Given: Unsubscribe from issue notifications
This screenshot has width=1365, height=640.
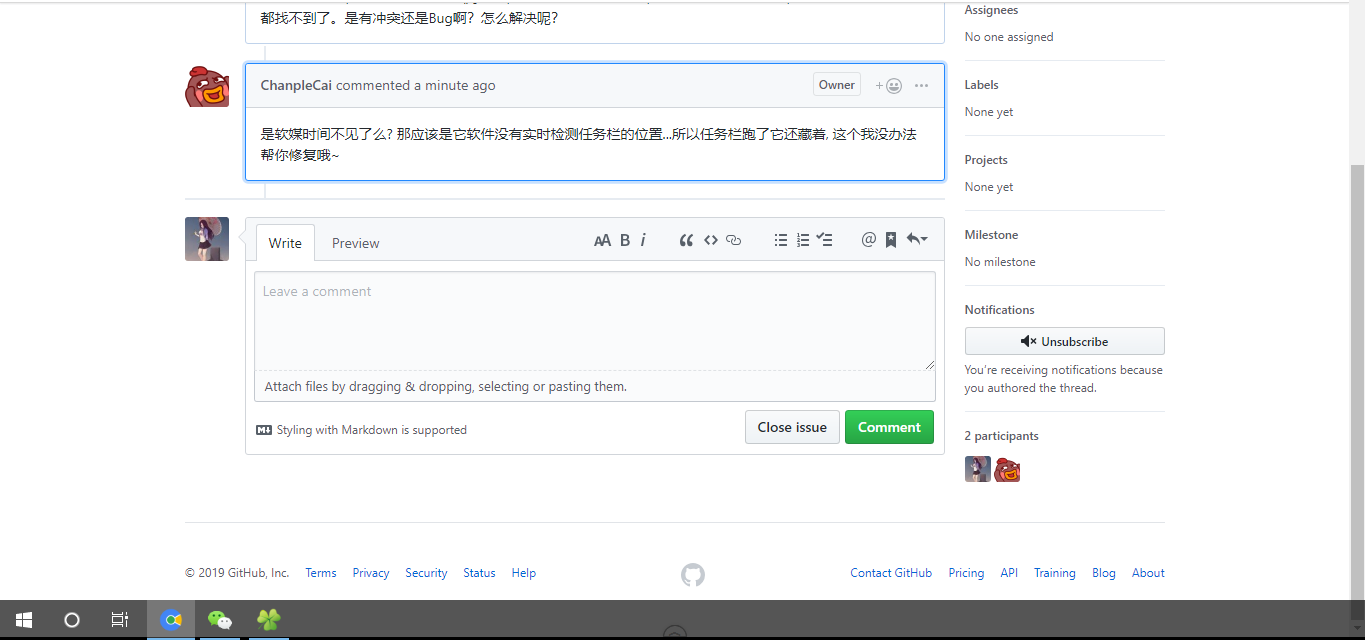Looking at the screenshot, I should pos(1064,341).
